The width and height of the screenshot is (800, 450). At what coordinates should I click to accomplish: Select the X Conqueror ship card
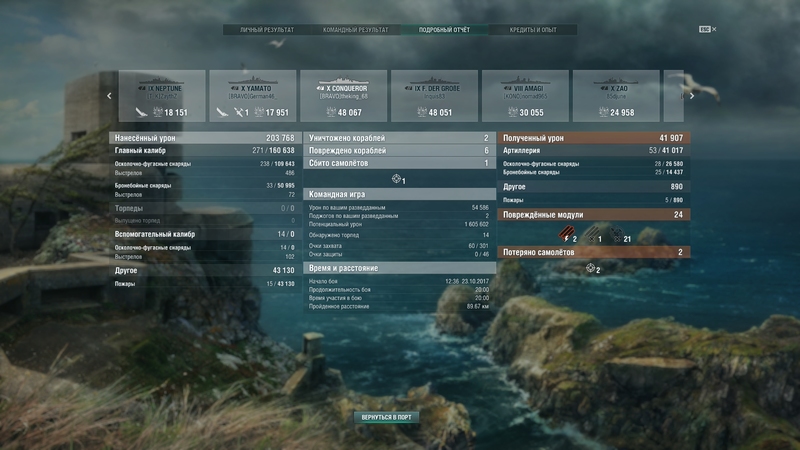click(x=343, y=96)
